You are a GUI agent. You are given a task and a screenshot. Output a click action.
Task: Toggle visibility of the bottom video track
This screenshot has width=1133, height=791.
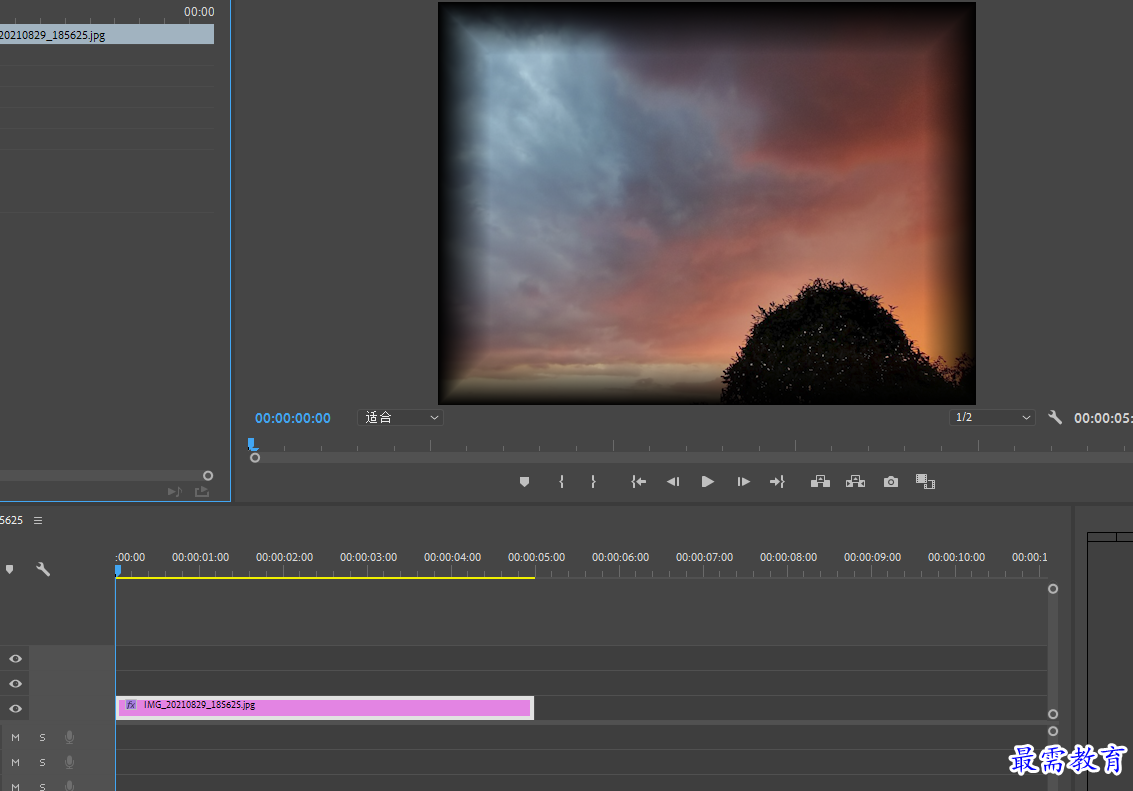click(15, 709)
